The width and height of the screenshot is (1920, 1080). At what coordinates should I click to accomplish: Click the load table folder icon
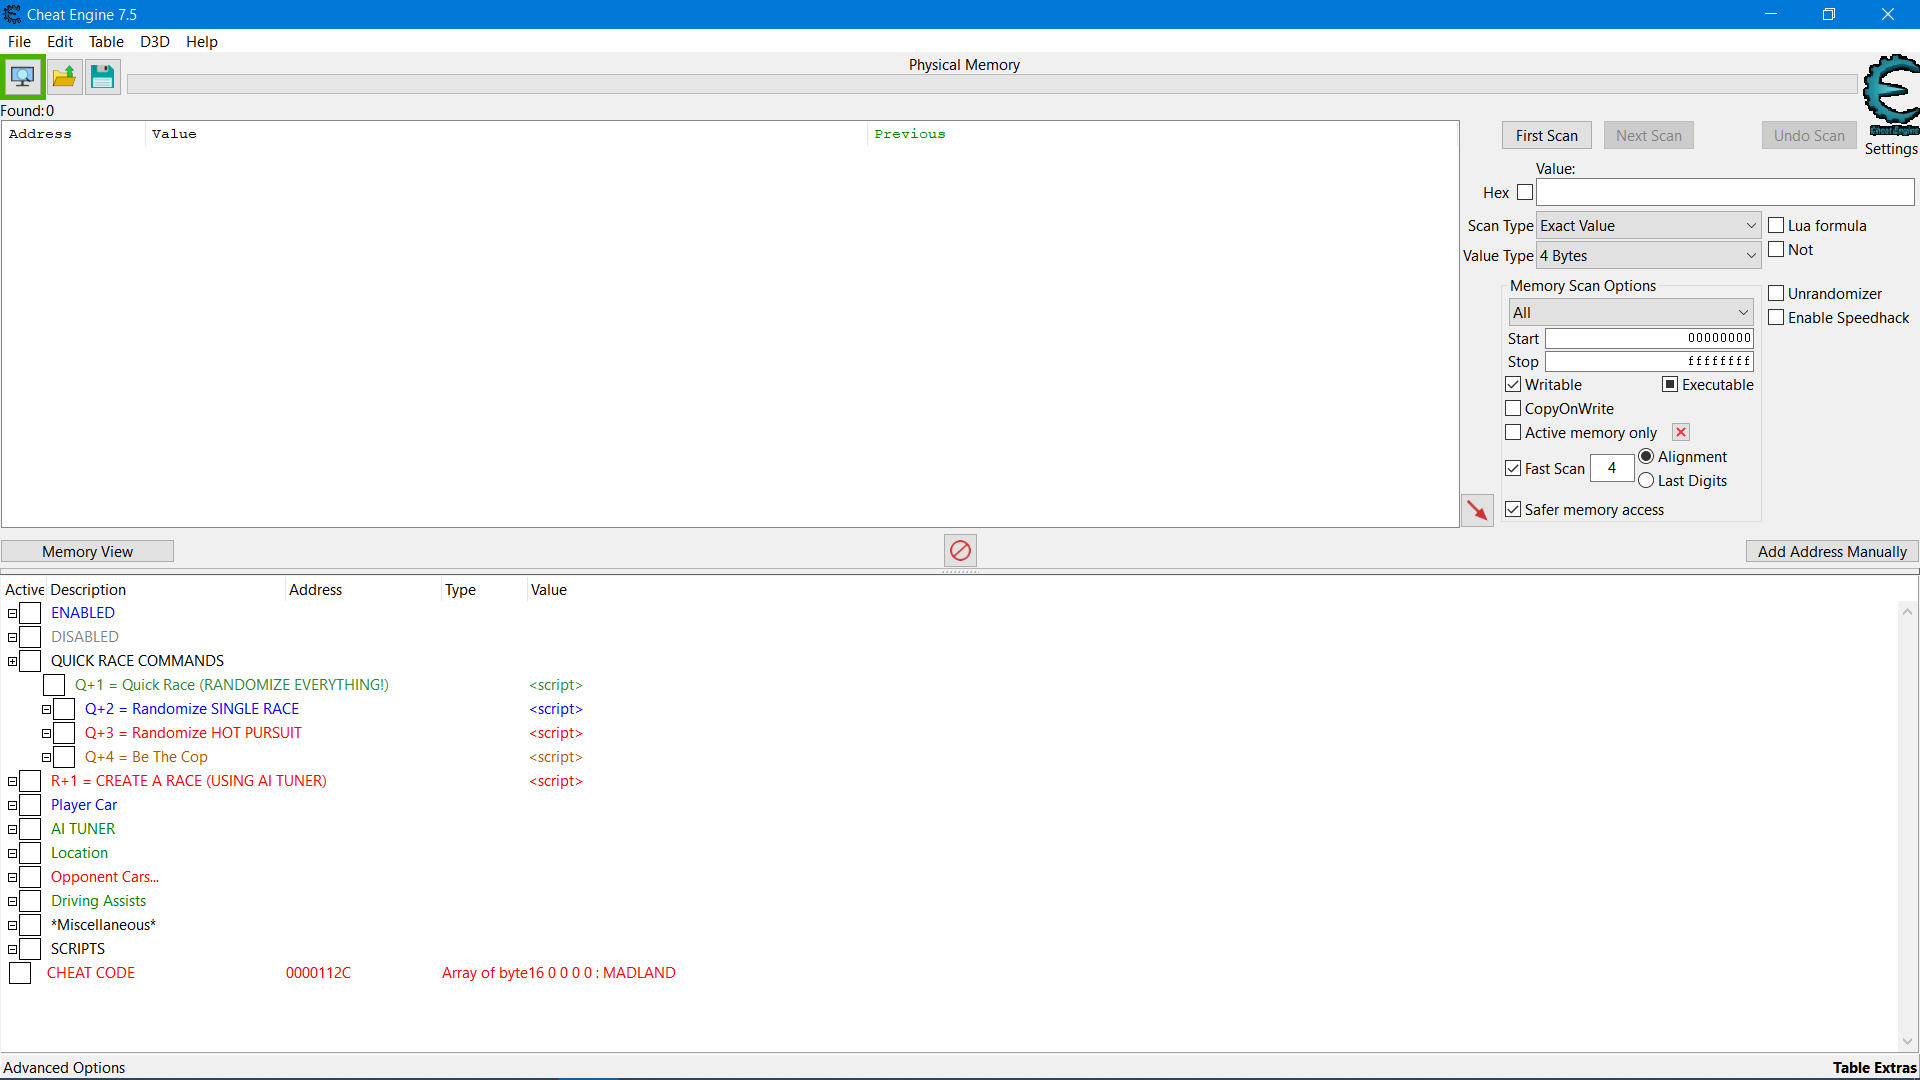click(x=64, y=77)
